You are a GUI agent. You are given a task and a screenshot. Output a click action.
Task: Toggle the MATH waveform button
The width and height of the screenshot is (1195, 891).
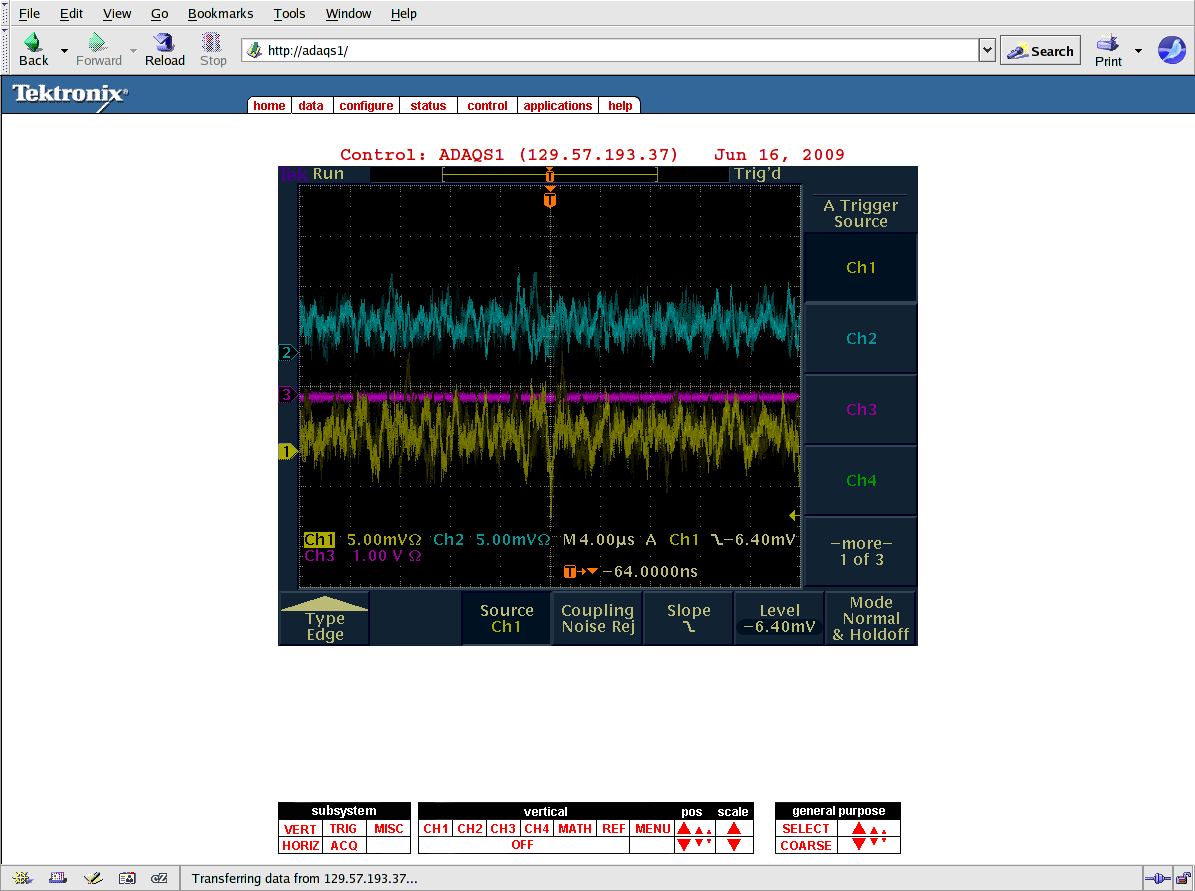click(x=575, y=829)
